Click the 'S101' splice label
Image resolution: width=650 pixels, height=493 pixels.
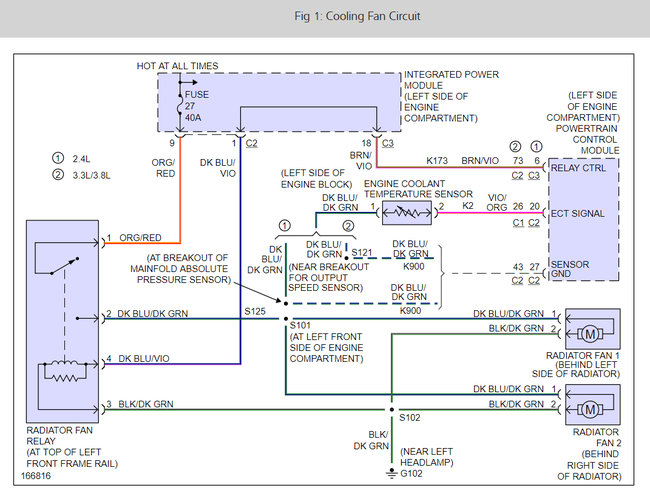(x=300, y=325)
